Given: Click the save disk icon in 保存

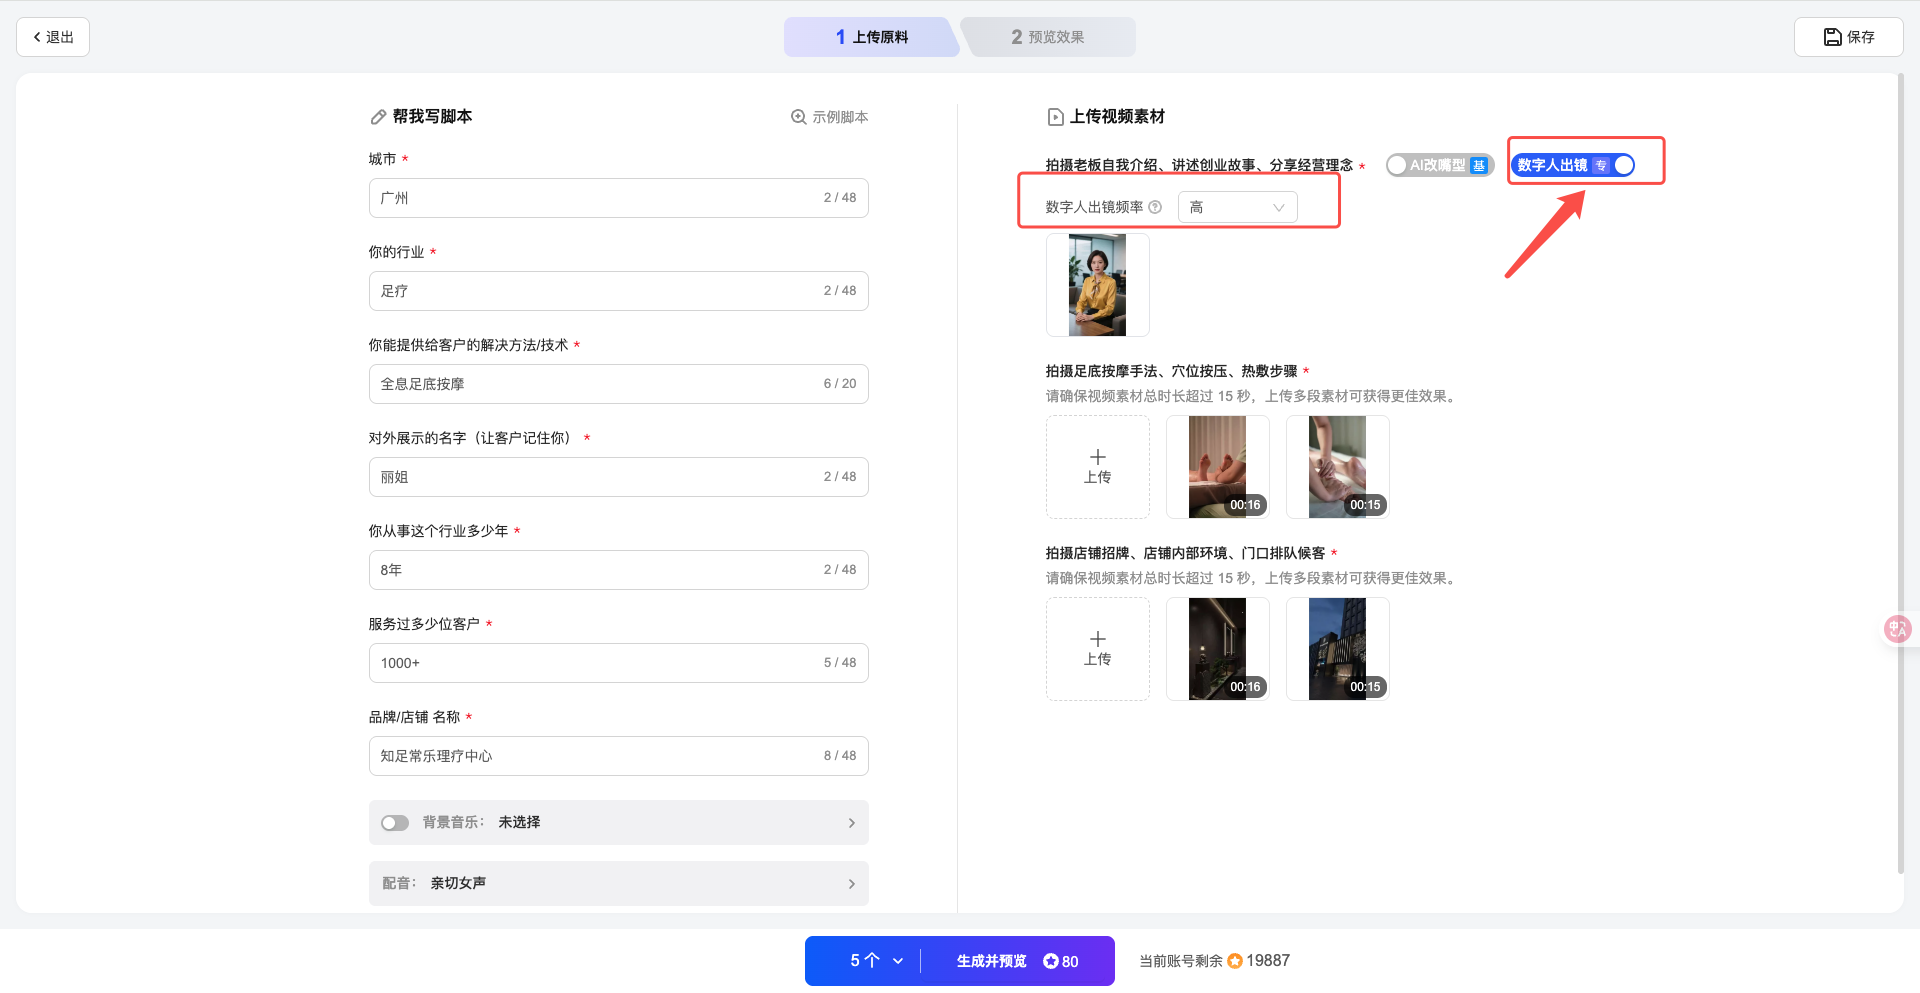Looking at the screenshot, I should click(x=1832, y=37).
